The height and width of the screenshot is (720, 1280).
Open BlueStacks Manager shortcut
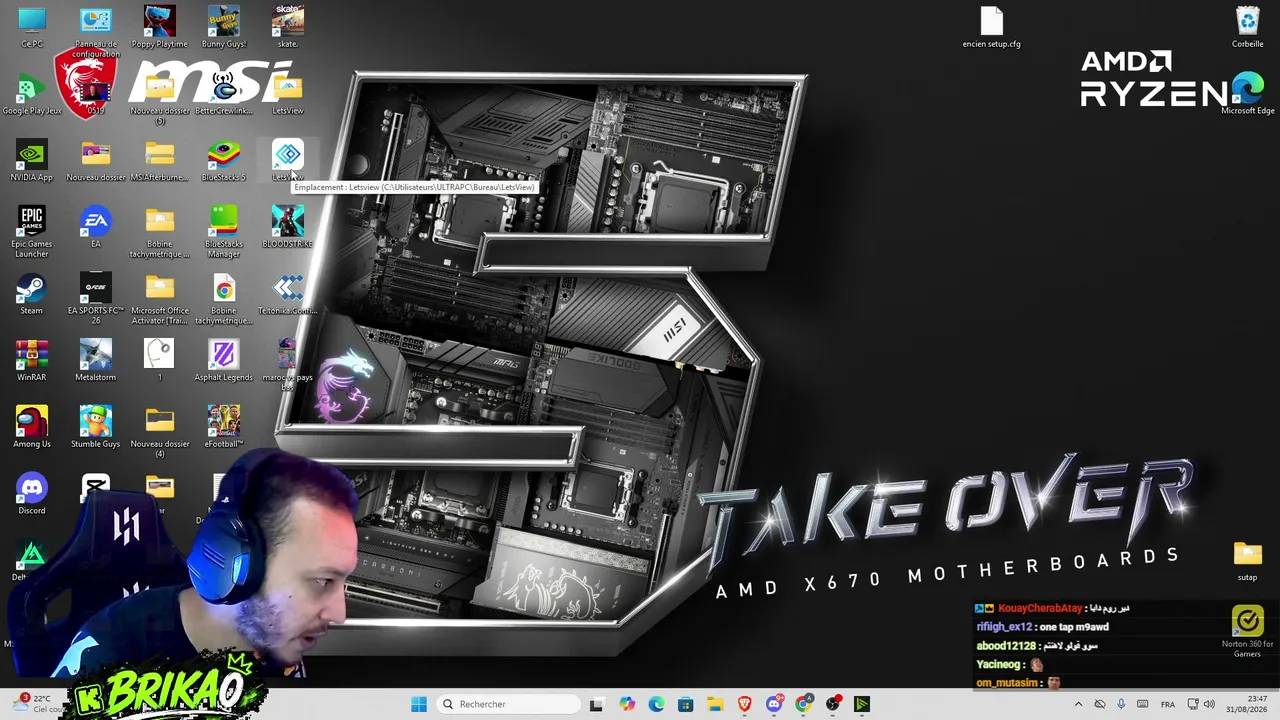(224, 232)
